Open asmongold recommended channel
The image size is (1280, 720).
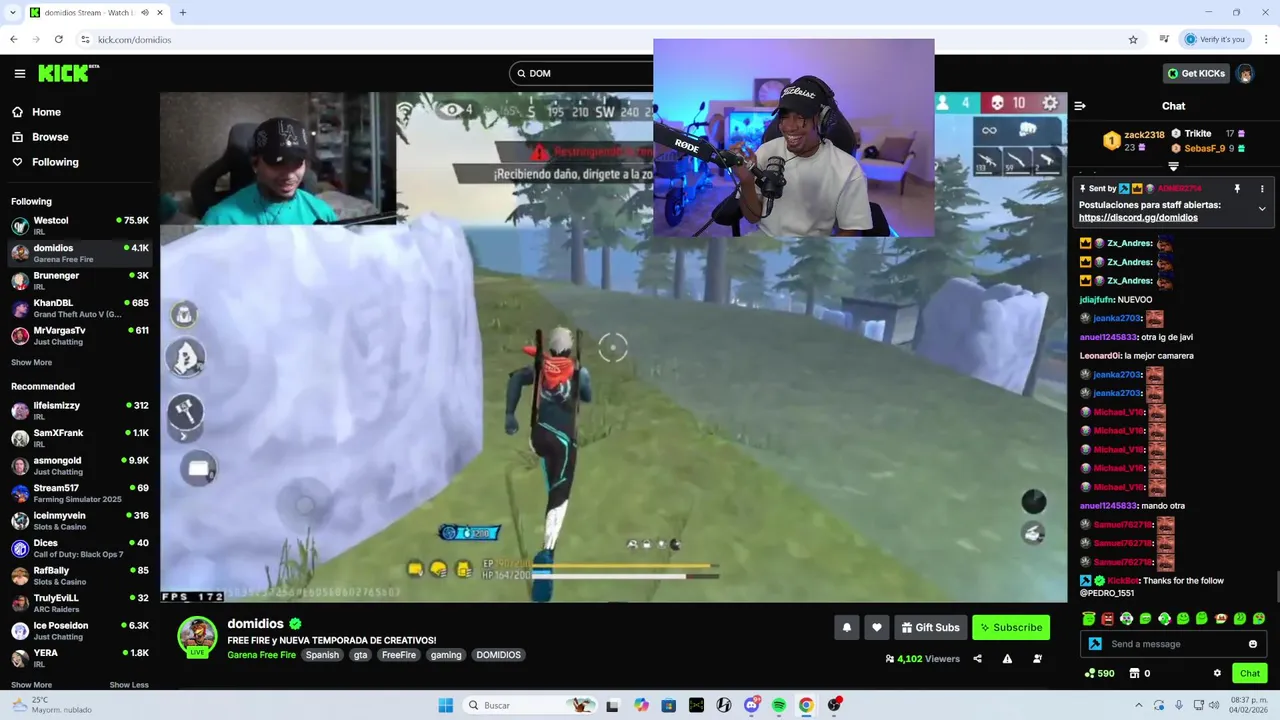coord(80,465)
